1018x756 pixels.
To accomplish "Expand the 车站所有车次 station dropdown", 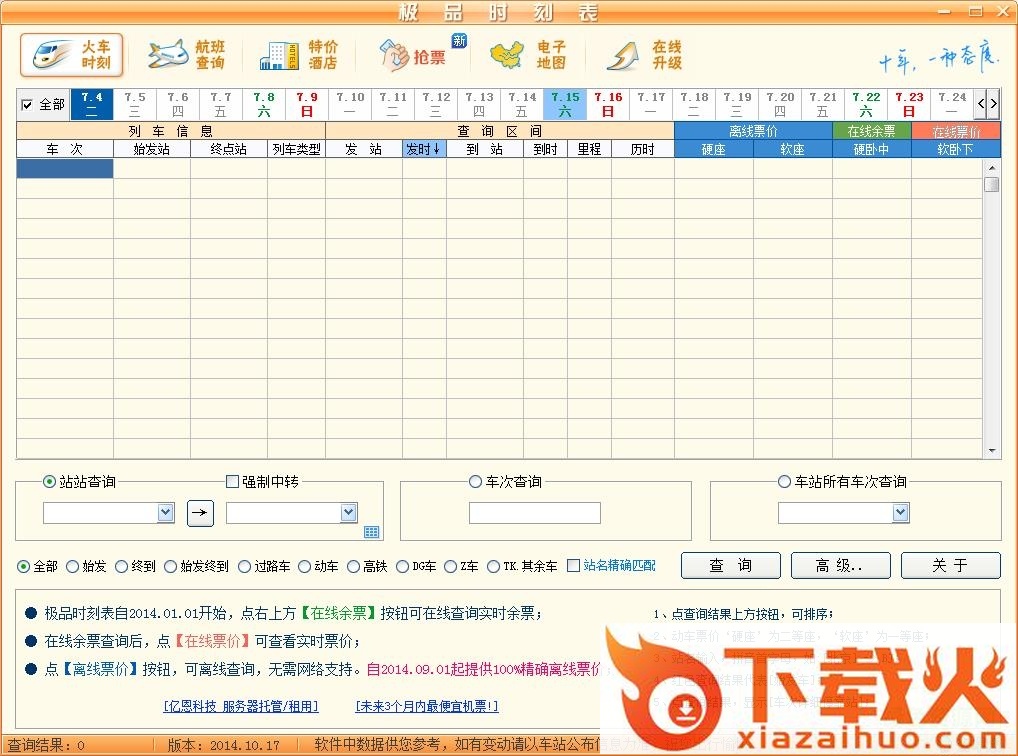I will pos(900,512).
